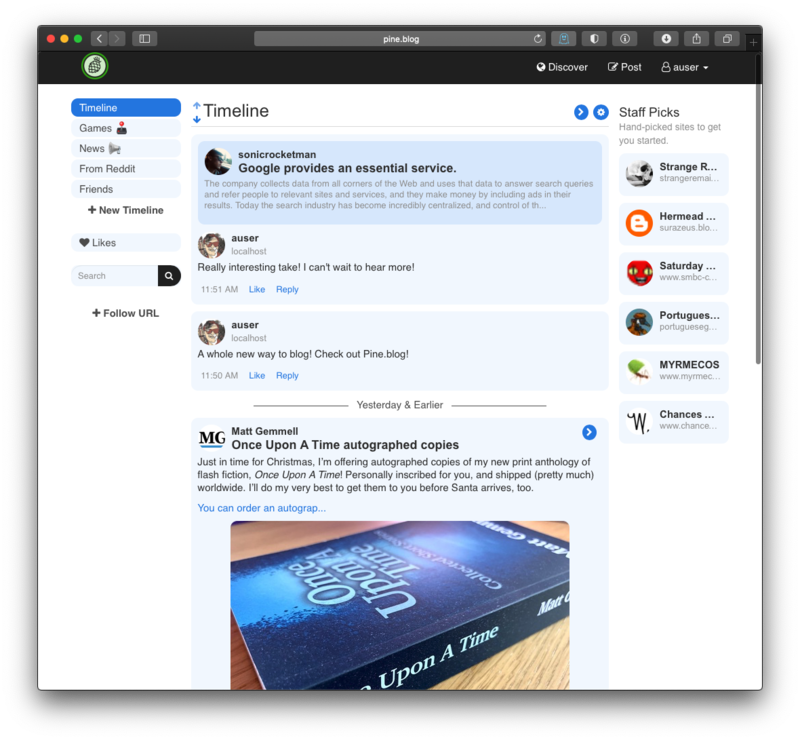Switch to the News timeline
Viewport: 800px width, 740px height.
pos(126,149)
